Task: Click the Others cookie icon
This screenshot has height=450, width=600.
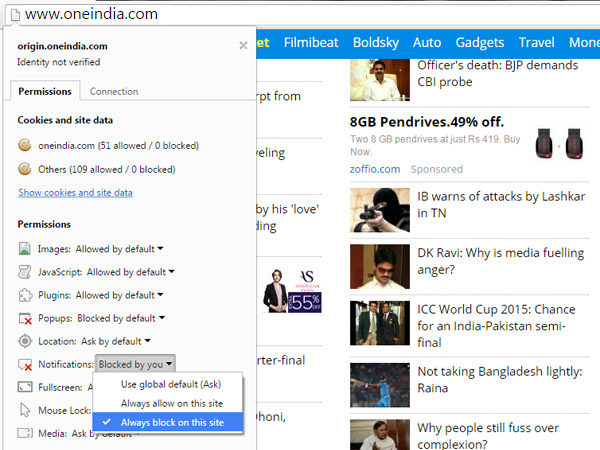Action: click(25, 169)
